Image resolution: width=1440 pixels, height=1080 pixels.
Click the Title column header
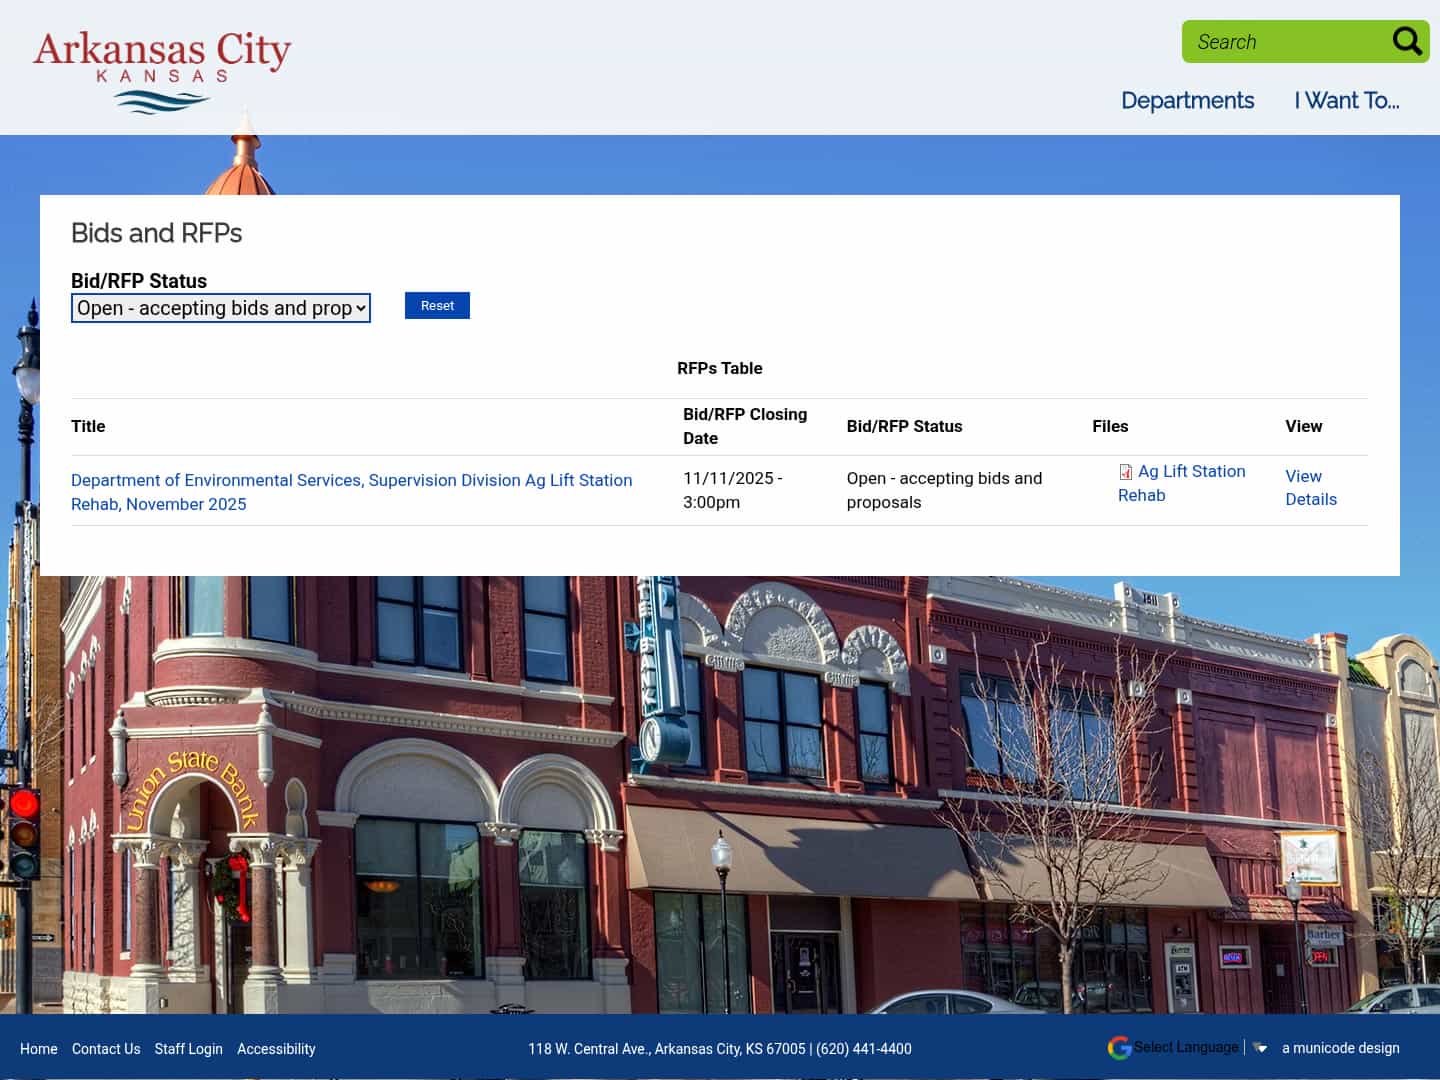(88, 426)
